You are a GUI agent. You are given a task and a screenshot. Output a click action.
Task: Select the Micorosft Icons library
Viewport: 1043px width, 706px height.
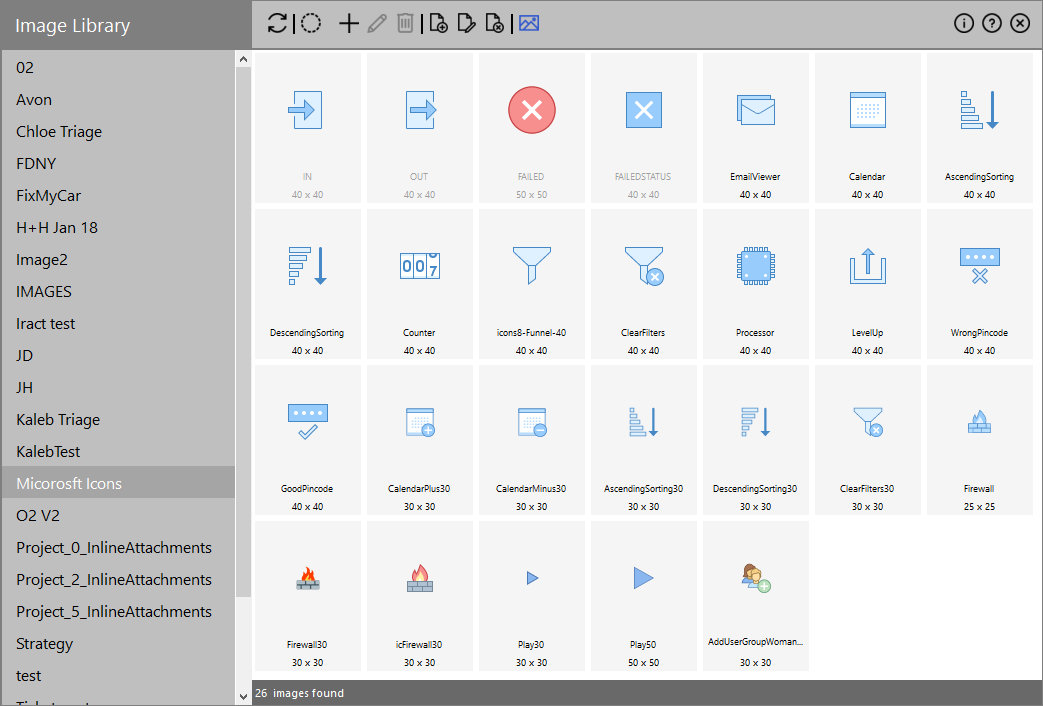[118, 482]
